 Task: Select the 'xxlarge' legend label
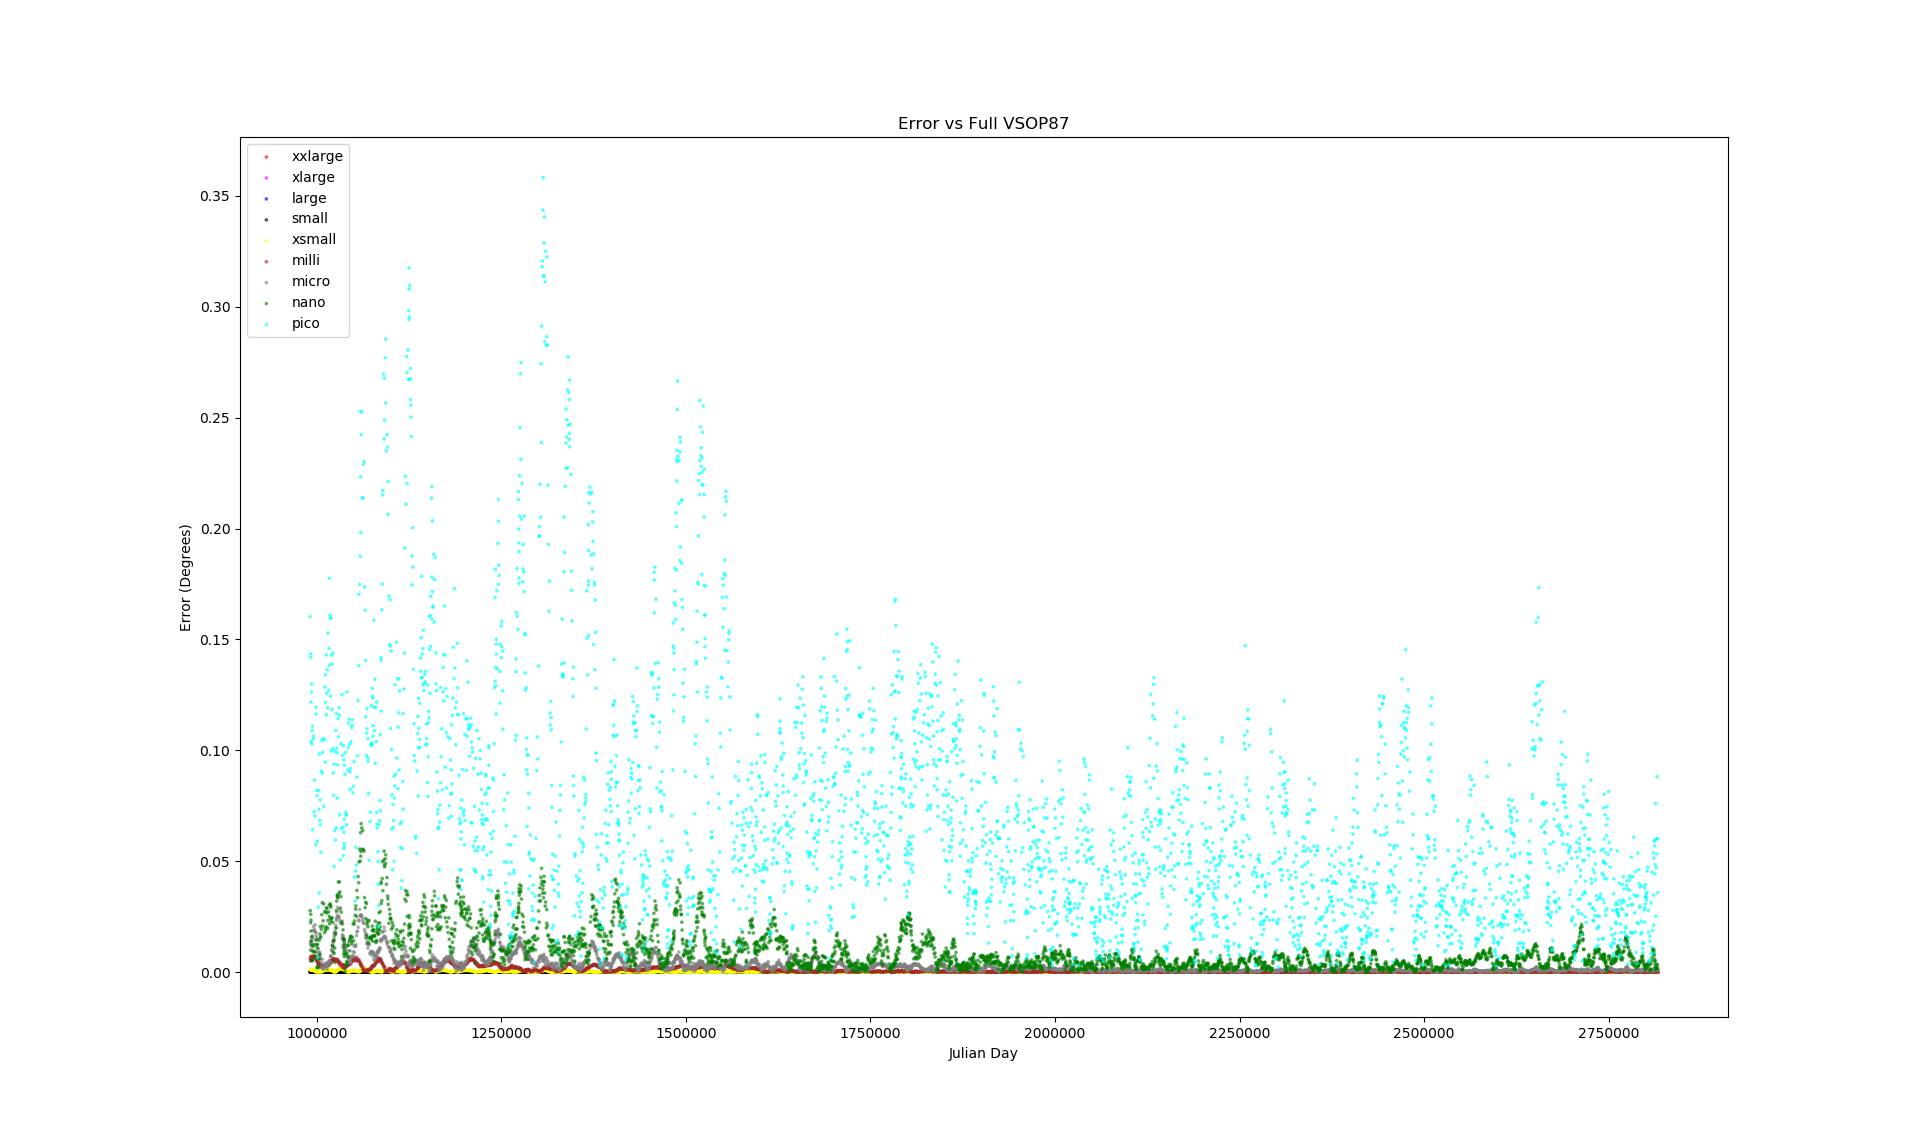pos(317,156)
